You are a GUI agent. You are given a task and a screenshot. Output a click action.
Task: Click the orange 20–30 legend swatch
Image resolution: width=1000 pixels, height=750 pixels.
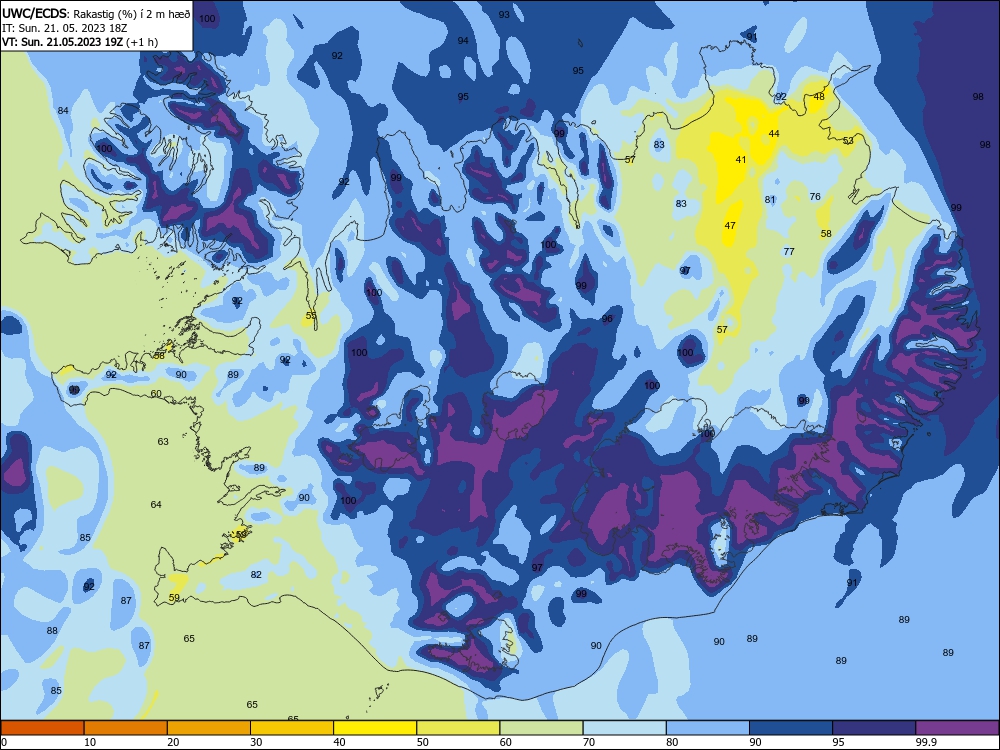tap(209, 728)
